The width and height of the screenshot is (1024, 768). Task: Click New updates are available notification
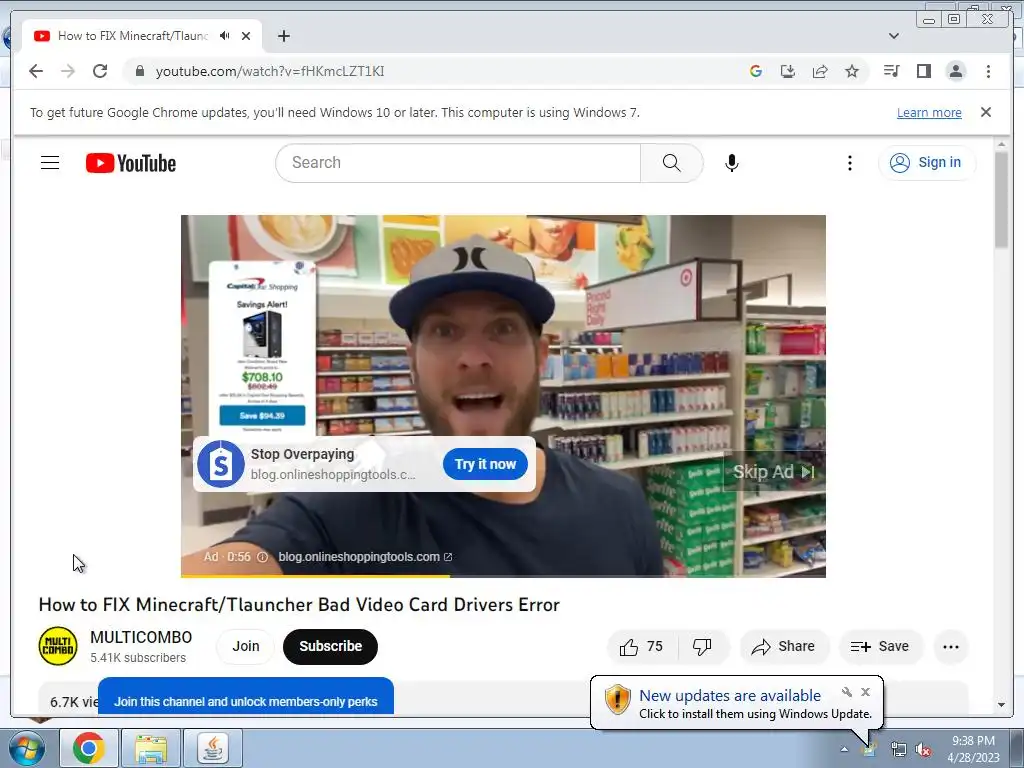[x=730, y=696]
